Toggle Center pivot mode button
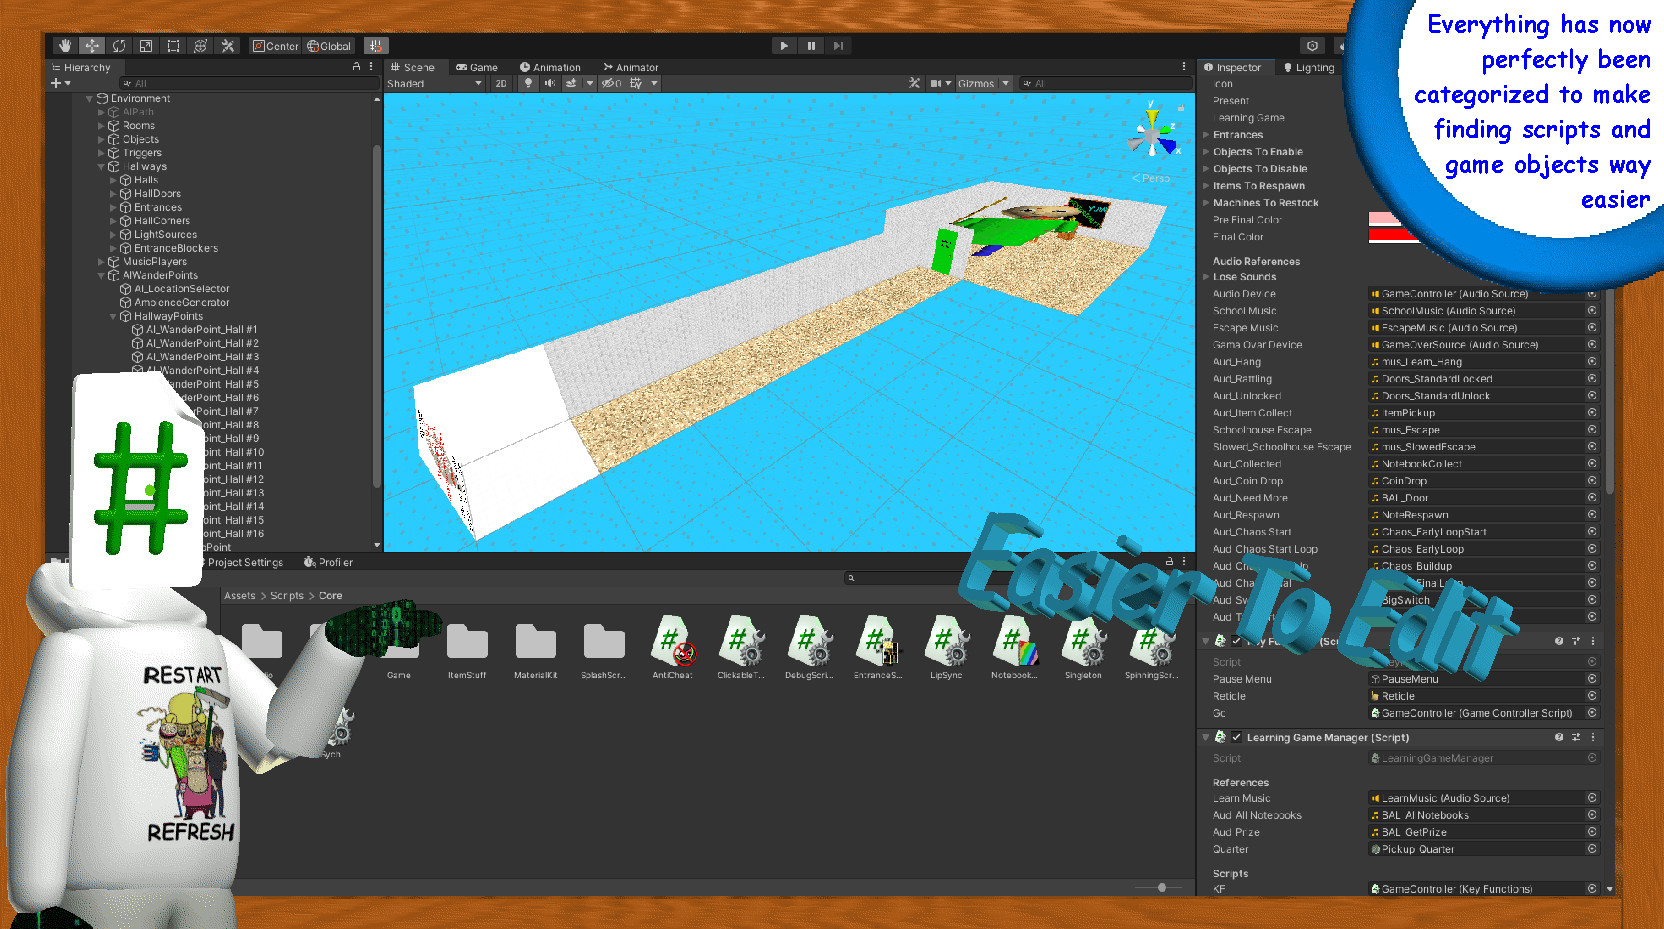The width and height of the screenshot is (1664, 929). pos(276,46)
